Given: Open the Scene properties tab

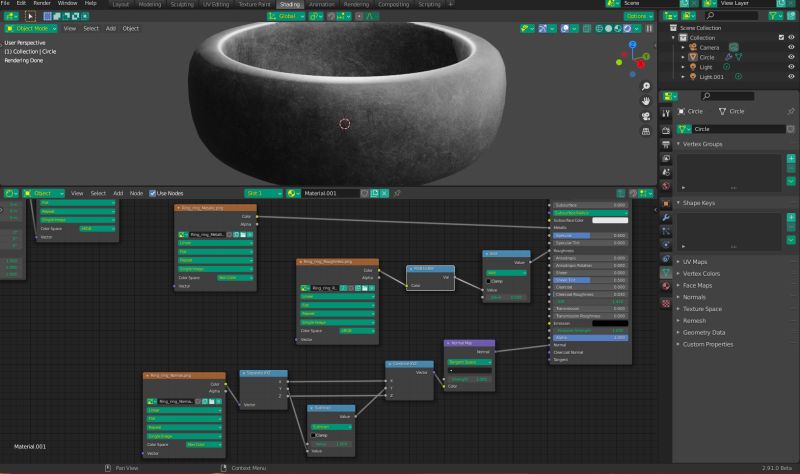Looking at the screenshot, I should click(x=666, y=172).
